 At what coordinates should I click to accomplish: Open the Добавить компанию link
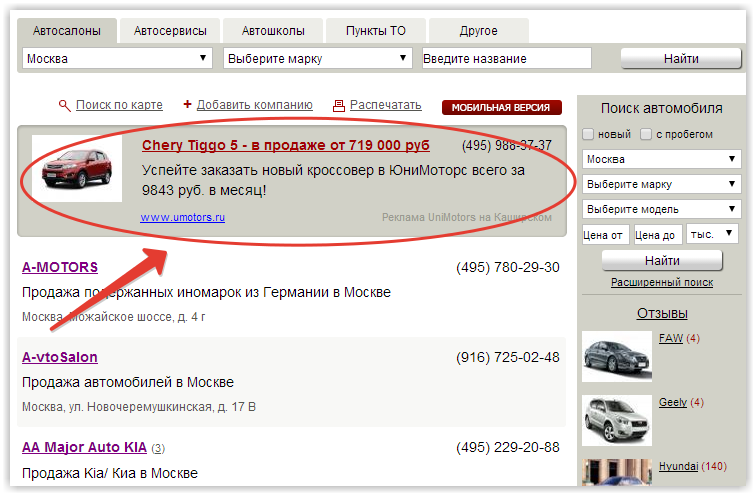pyautogui.click(x=255, y=105)
